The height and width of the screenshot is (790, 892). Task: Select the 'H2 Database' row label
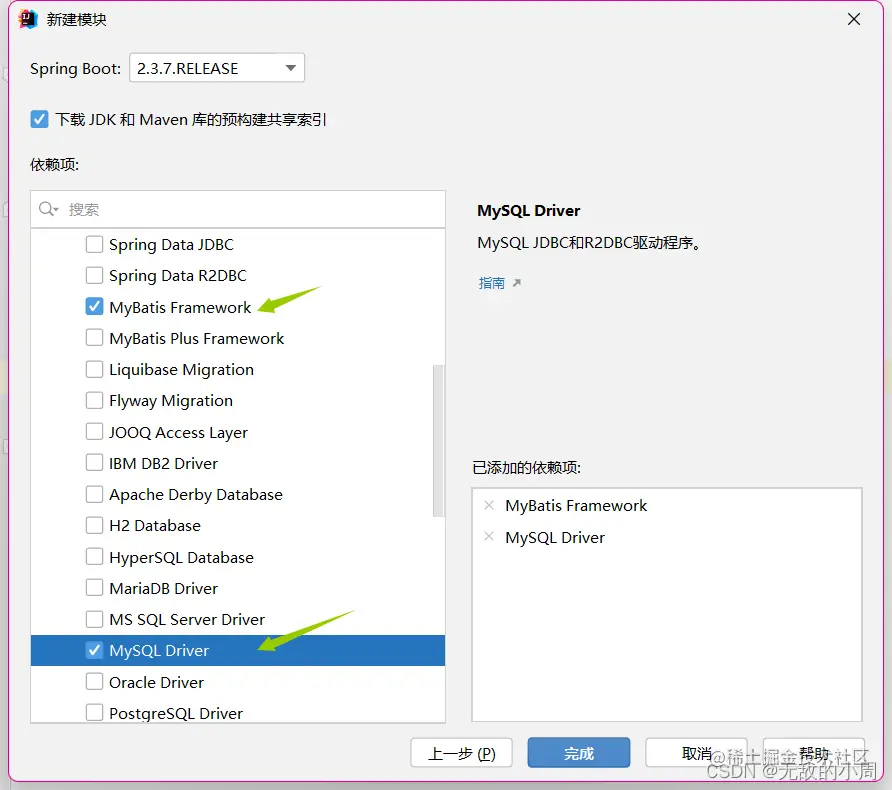(155, 526)
